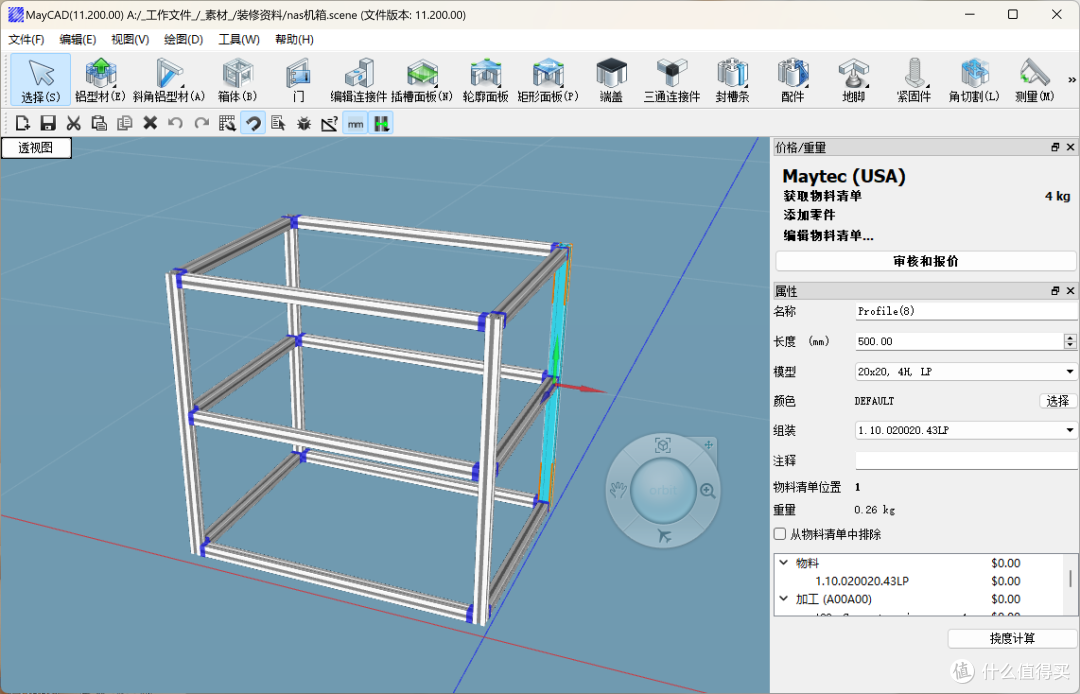Click the triangle question-mark icon

tap(329, 123)
